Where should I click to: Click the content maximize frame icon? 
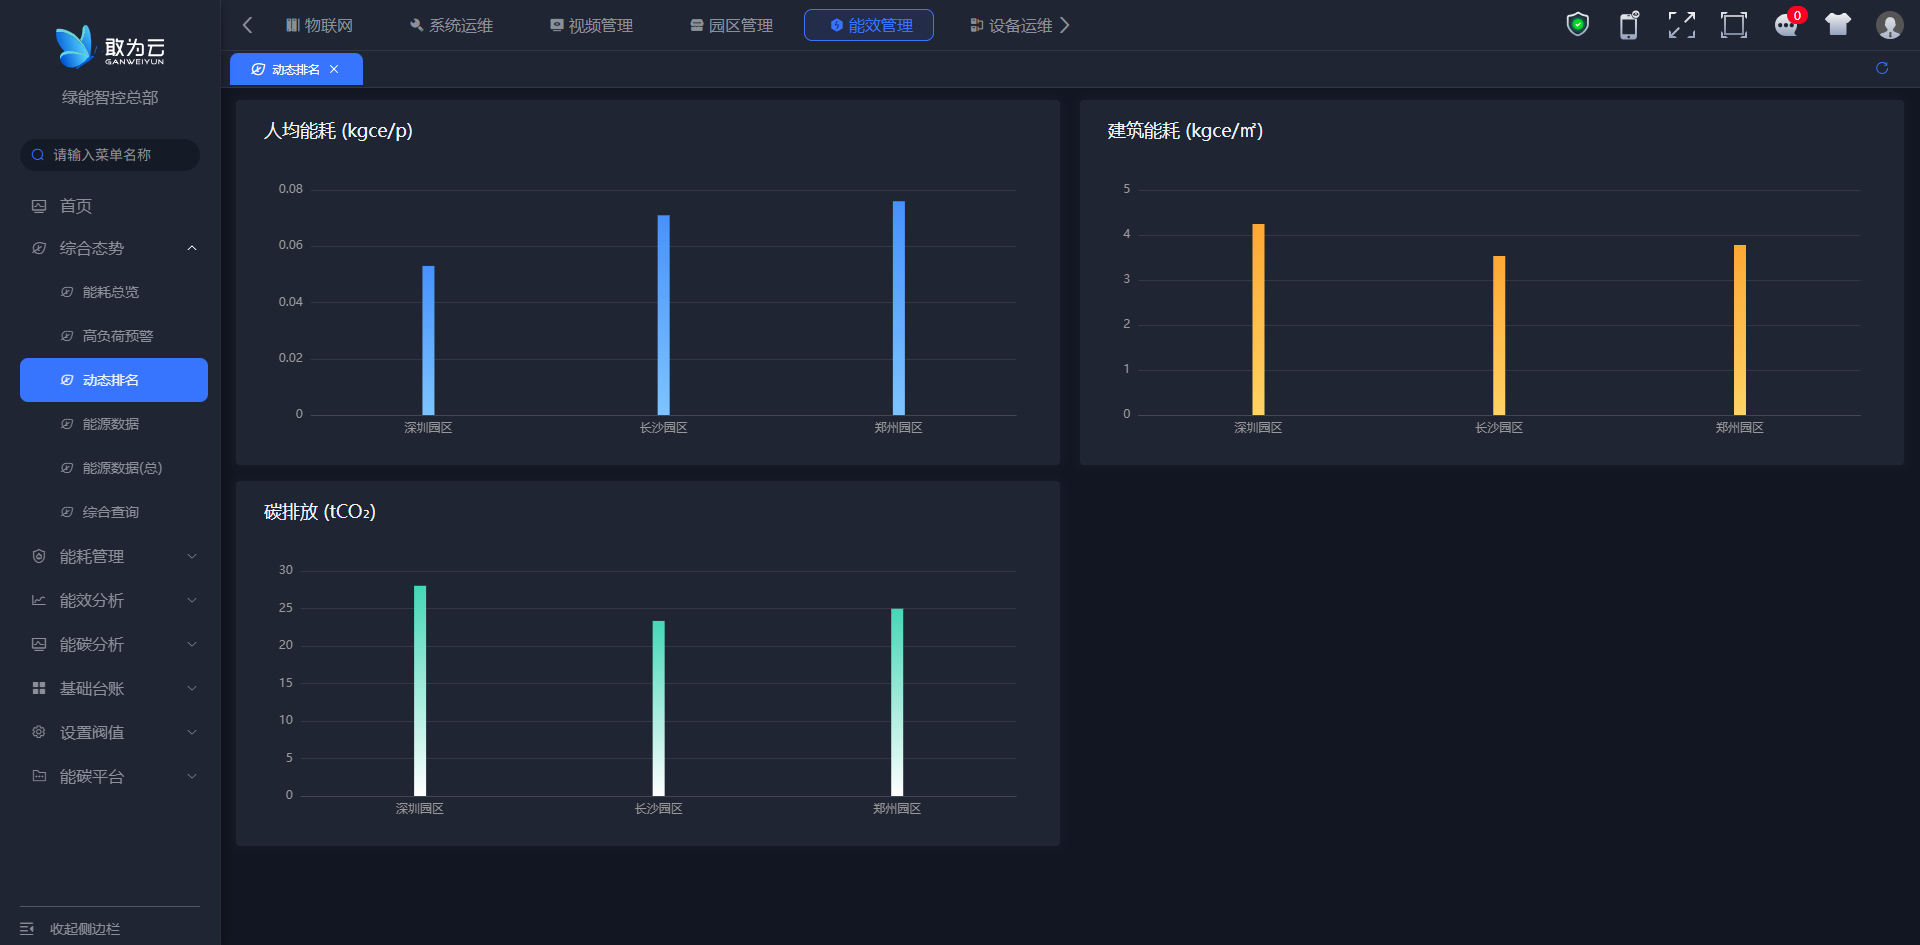(x=1734, y=25)
